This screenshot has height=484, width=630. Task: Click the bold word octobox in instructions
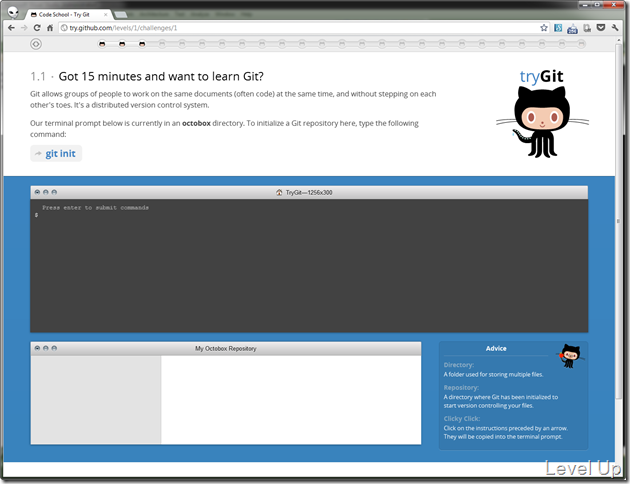click(196, 123)
